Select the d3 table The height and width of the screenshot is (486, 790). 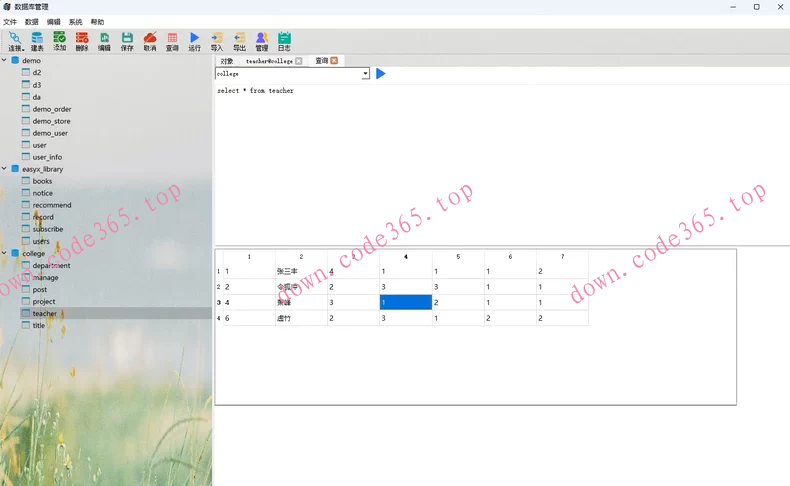37,85
